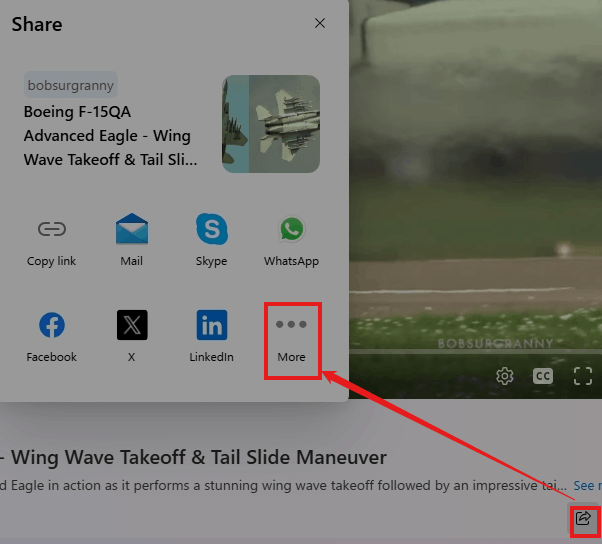The image size is (602, 544).
Task: Click the video description text
Action: coord(283,485)
